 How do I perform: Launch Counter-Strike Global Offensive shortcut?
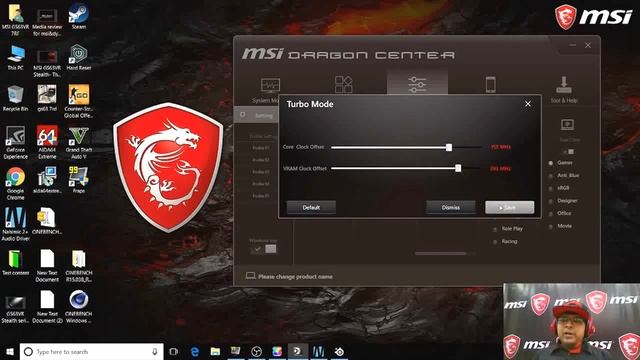(x=78, y=102)
